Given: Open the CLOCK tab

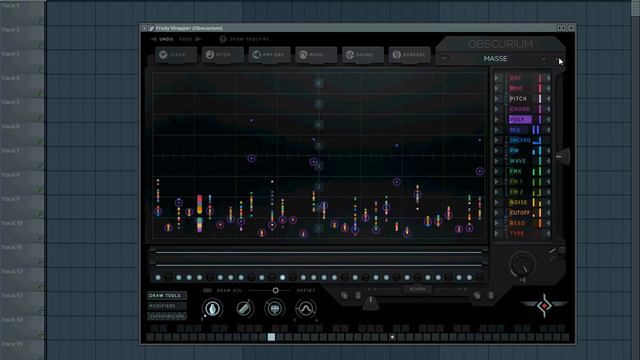Looking at the screenshot, I should click(176, 55).
